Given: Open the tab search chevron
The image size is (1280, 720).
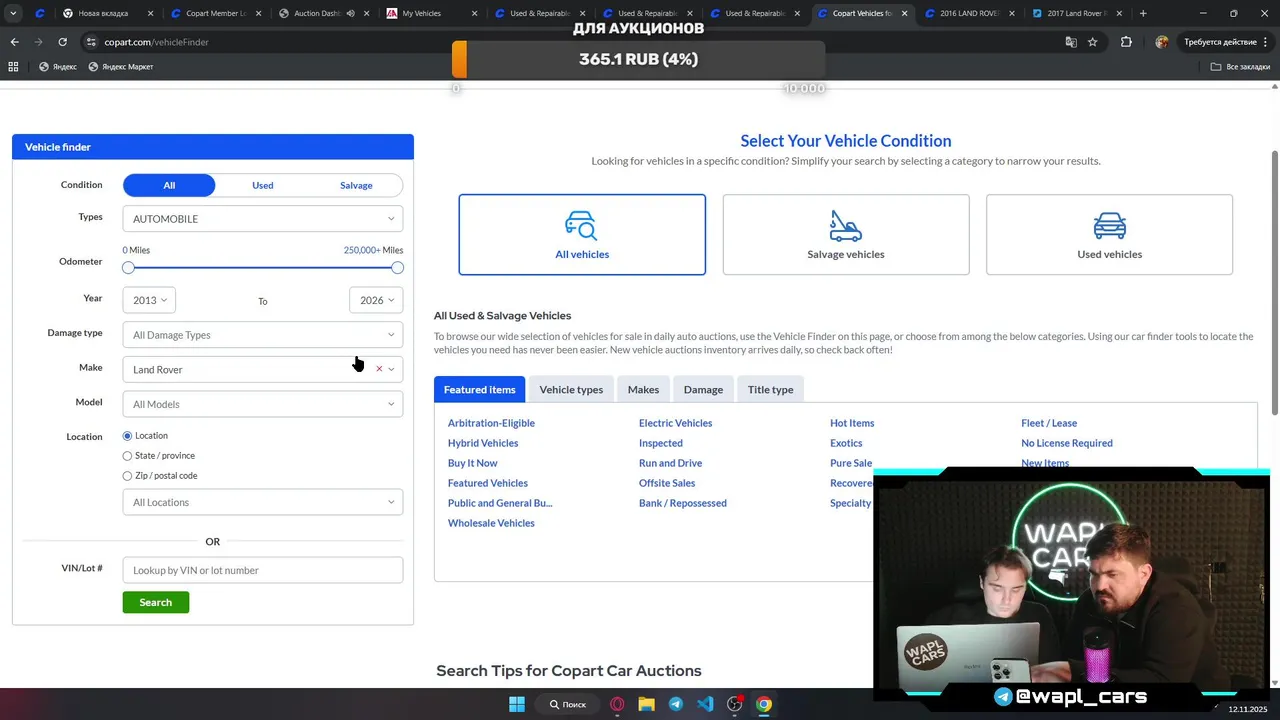Looking at the screenshot, I should [13, 14].
